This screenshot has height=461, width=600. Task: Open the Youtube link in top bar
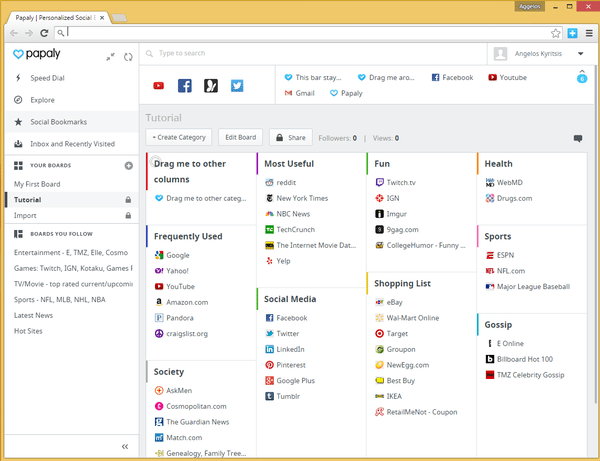pos(507,78)
